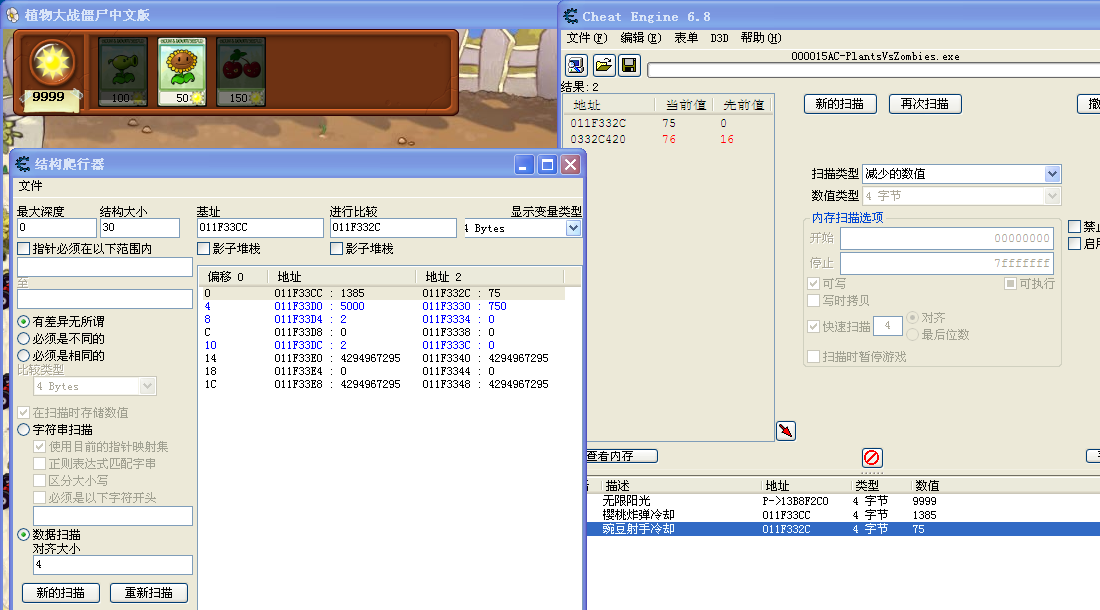Toggle 影子堆栈 checkbox under 基址
This screenshot has height=610, width=1100.
[x=204, y=249]
